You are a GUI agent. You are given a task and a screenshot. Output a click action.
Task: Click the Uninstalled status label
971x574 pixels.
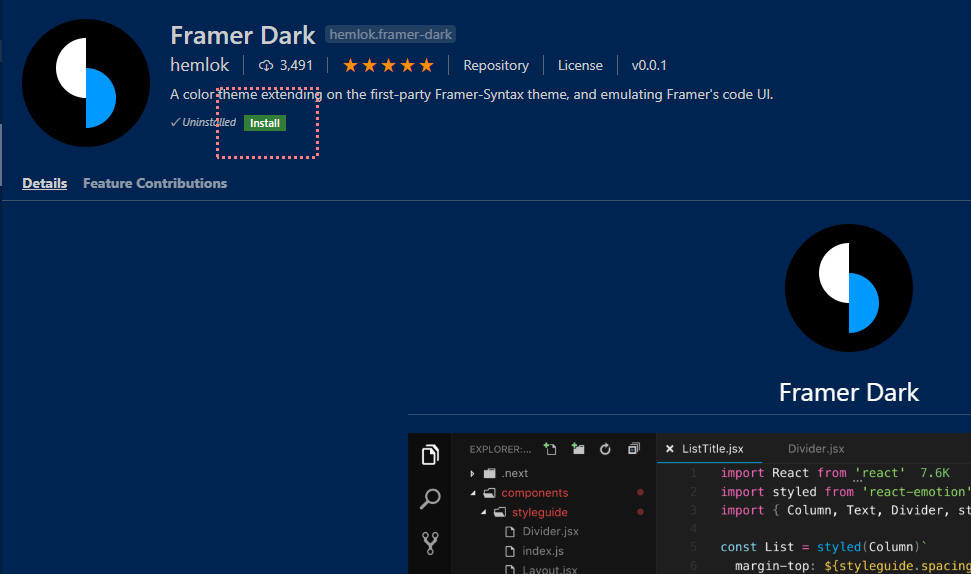click(x=203, y=122)
